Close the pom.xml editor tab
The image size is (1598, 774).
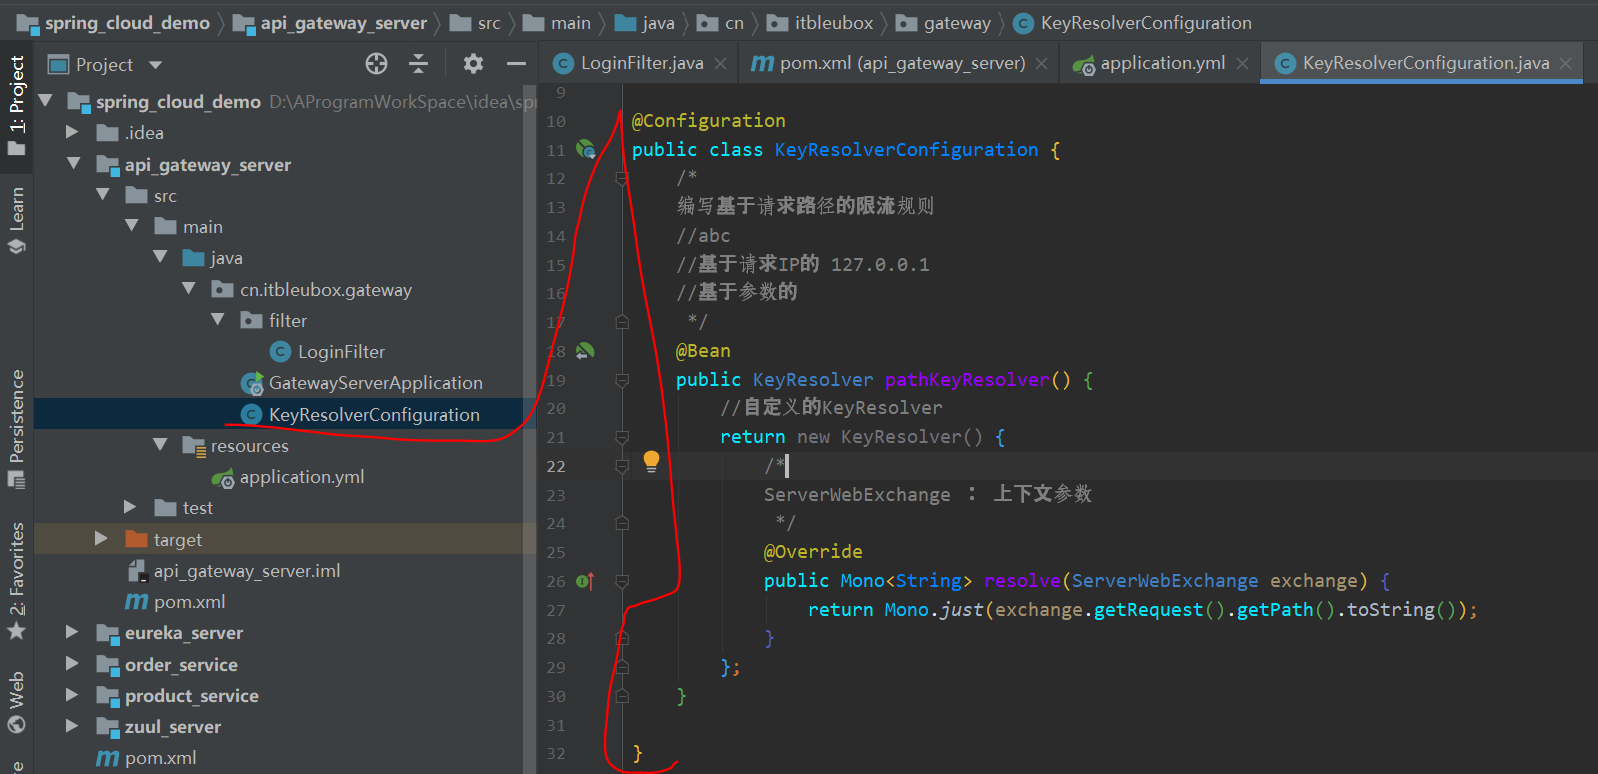point(1041,64)
